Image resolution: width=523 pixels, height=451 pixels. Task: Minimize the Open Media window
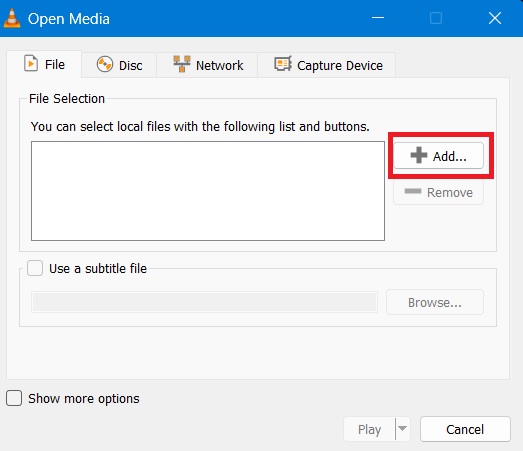(378, 18)
